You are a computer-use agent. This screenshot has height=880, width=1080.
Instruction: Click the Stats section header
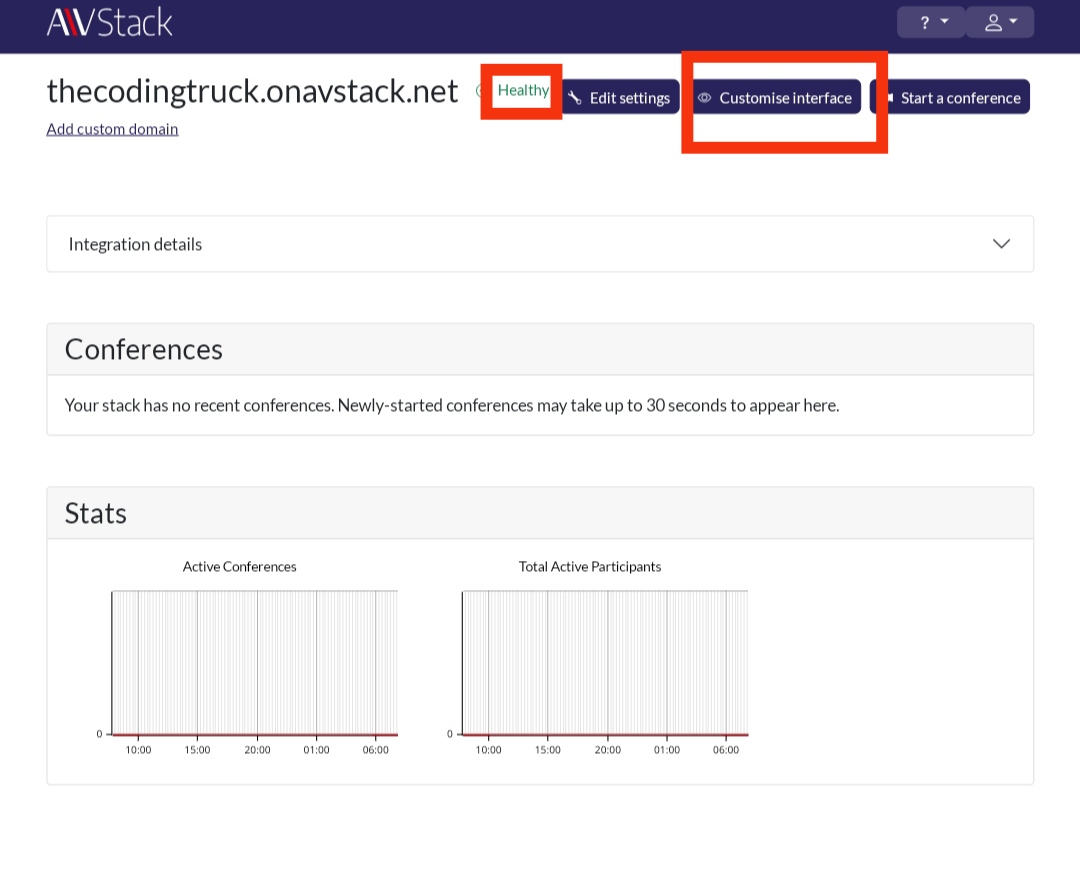click(96, 513)
